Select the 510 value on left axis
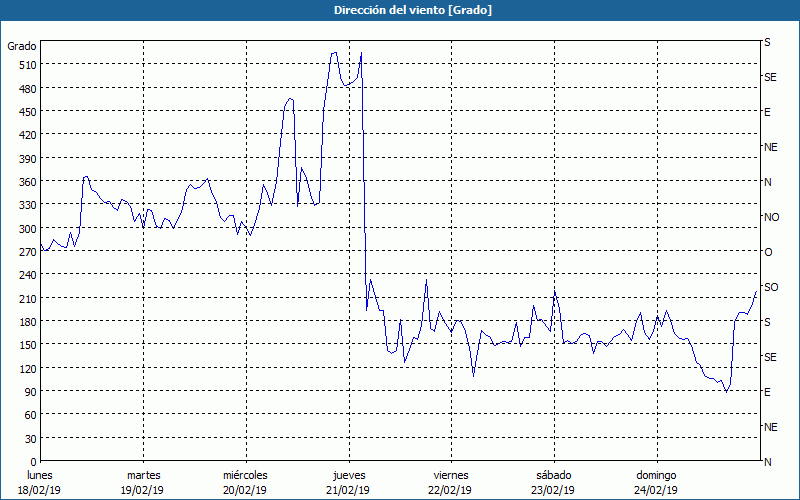The width and height of the screenshot is (800, 500). pos(27,65)
